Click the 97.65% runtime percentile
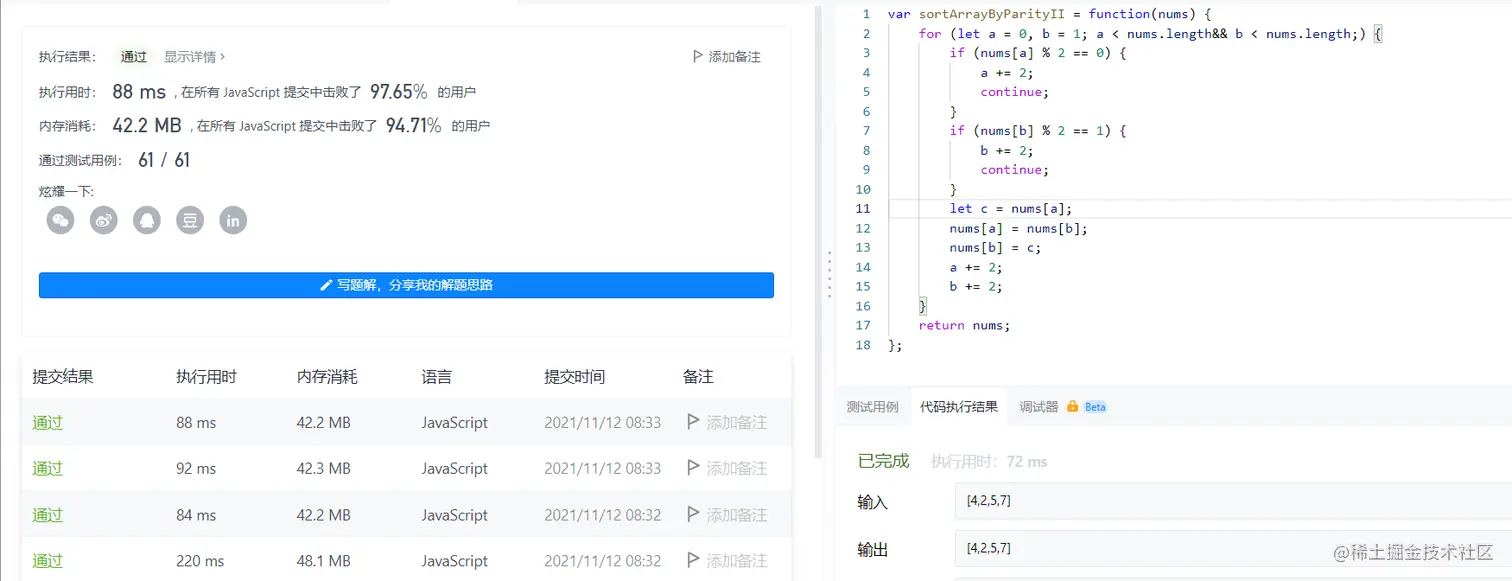 click(x=399, y=92)
